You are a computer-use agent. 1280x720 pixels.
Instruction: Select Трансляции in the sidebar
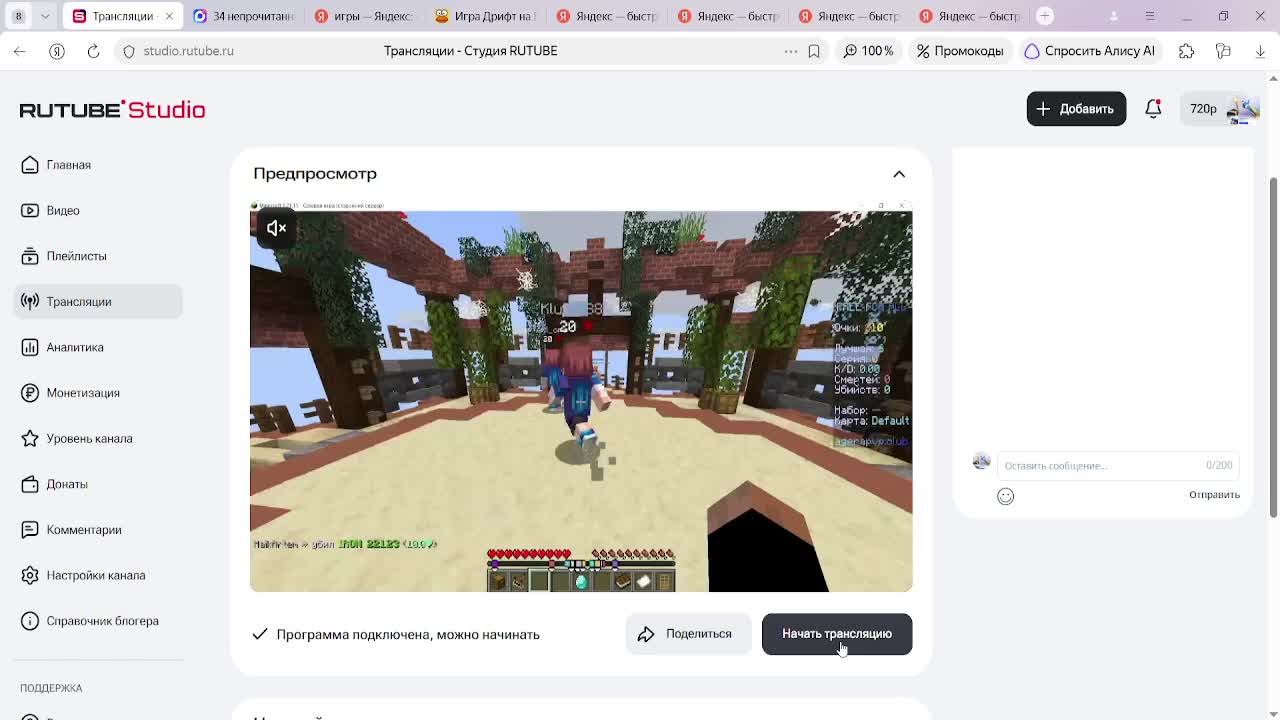point(98,302)
